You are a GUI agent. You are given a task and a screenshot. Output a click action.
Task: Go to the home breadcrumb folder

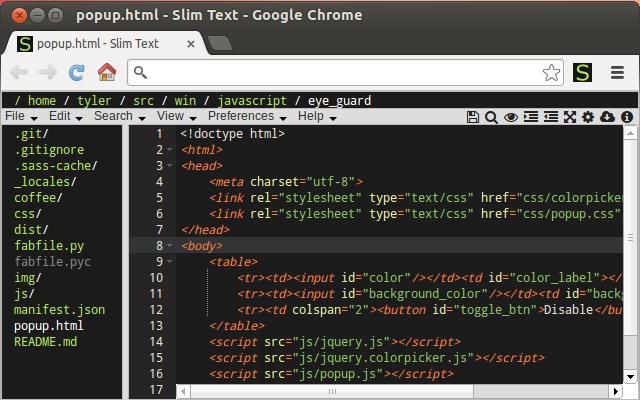pyautogui.click(x=42, y=100)
